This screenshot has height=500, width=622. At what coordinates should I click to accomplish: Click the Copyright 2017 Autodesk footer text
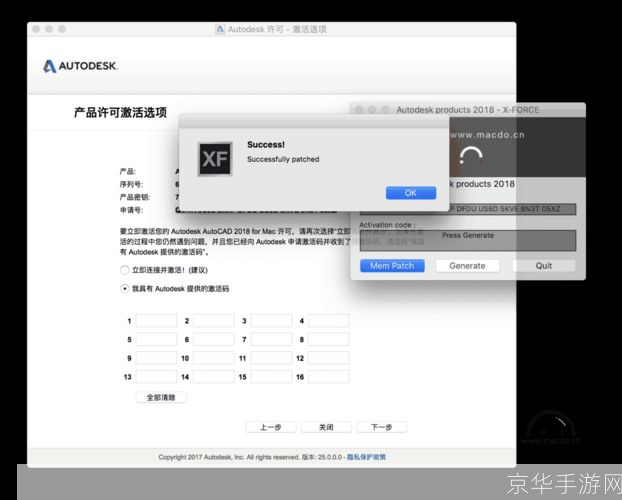click(x=229, y=457)
